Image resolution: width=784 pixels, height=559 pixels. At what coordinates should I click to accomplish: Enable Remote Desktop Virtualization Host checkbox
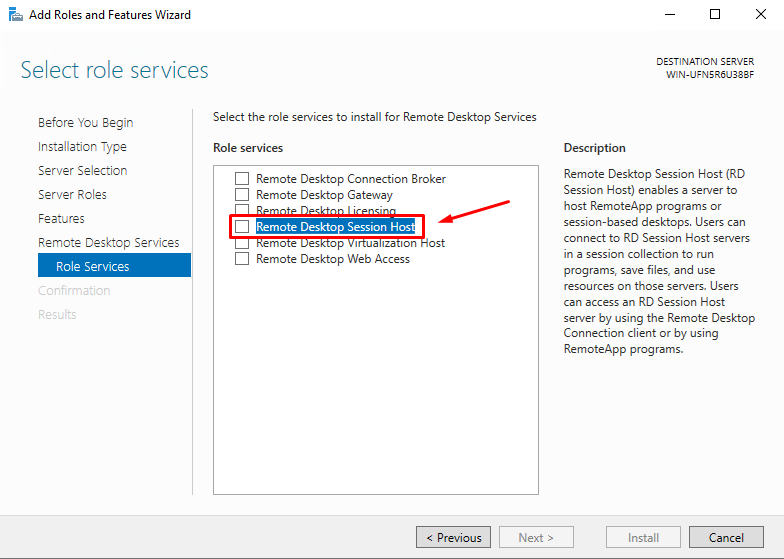[241, 243]
